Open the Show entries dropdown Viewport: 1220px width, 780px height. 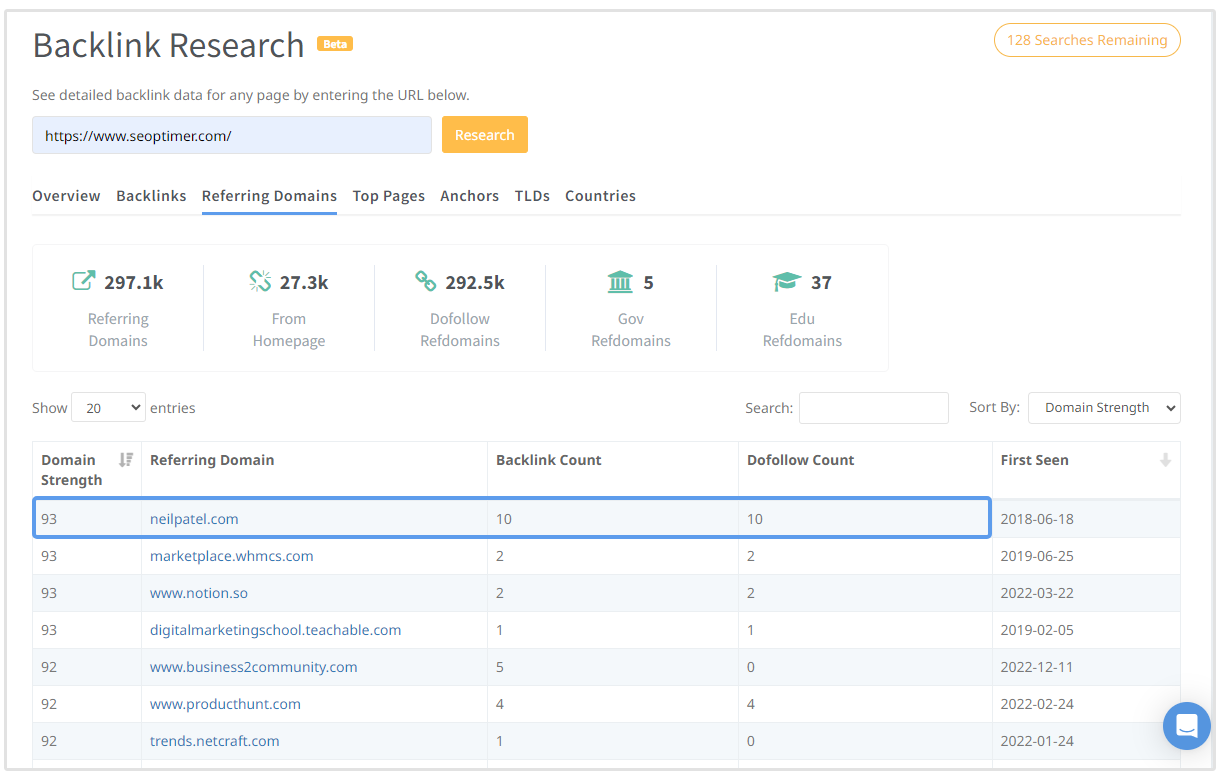point(108,407)
